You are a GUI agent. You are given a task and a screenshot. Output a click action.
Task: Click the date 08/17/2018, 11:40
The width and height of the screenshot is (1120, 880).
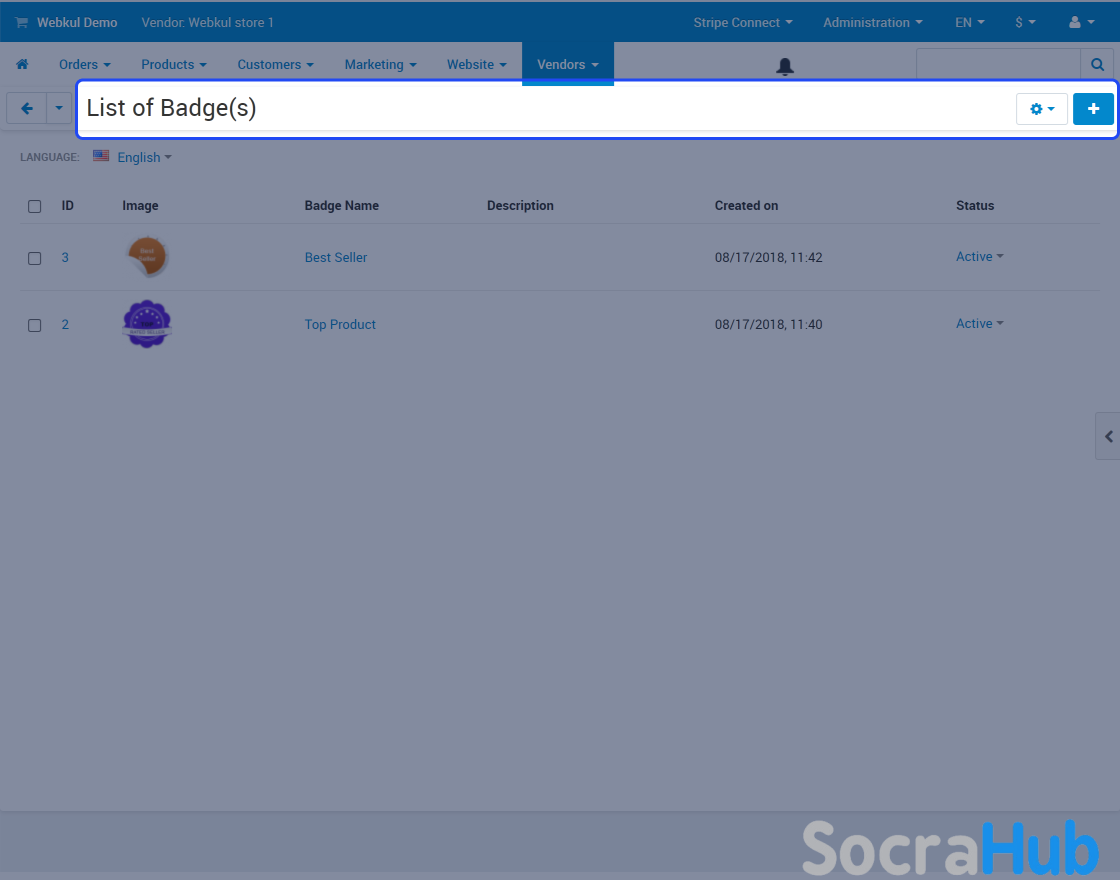click(x=769, y=324)
